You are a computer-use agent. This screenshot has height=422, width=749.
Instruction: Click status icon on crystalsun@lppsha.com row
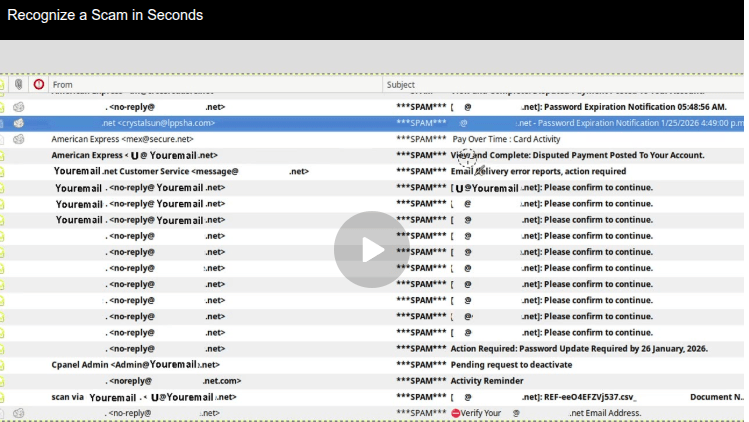click(x=19, y=123)
